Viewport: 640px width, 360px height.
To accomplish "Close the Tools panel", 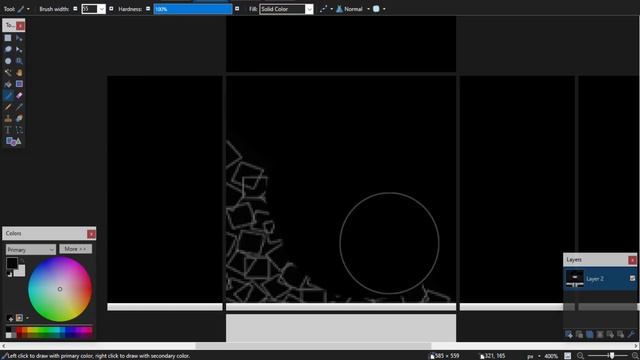I will click(x=20, y=26).
